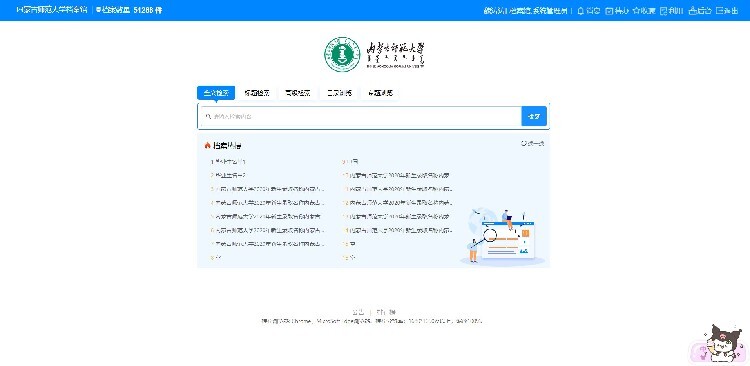Click the second footer link

click(386, 312)
